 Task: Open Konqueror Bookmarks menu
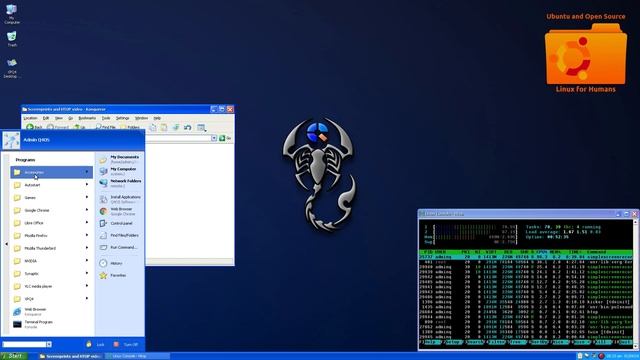87,118
